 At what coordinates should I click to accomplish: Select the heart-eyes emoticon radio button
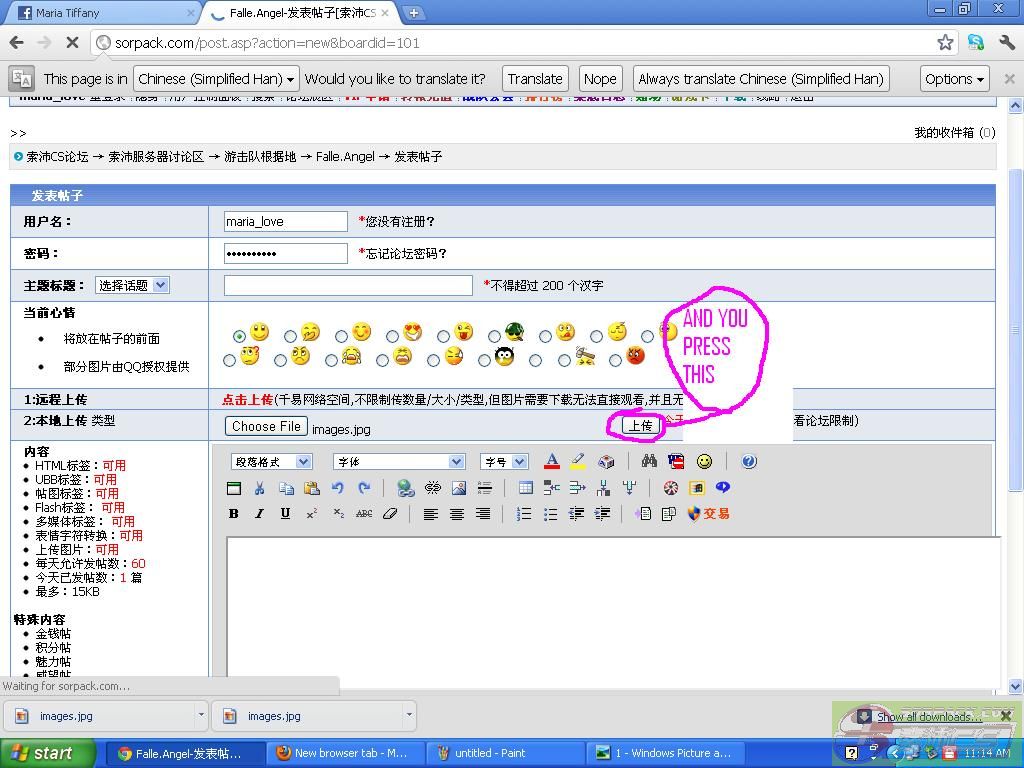392,336
